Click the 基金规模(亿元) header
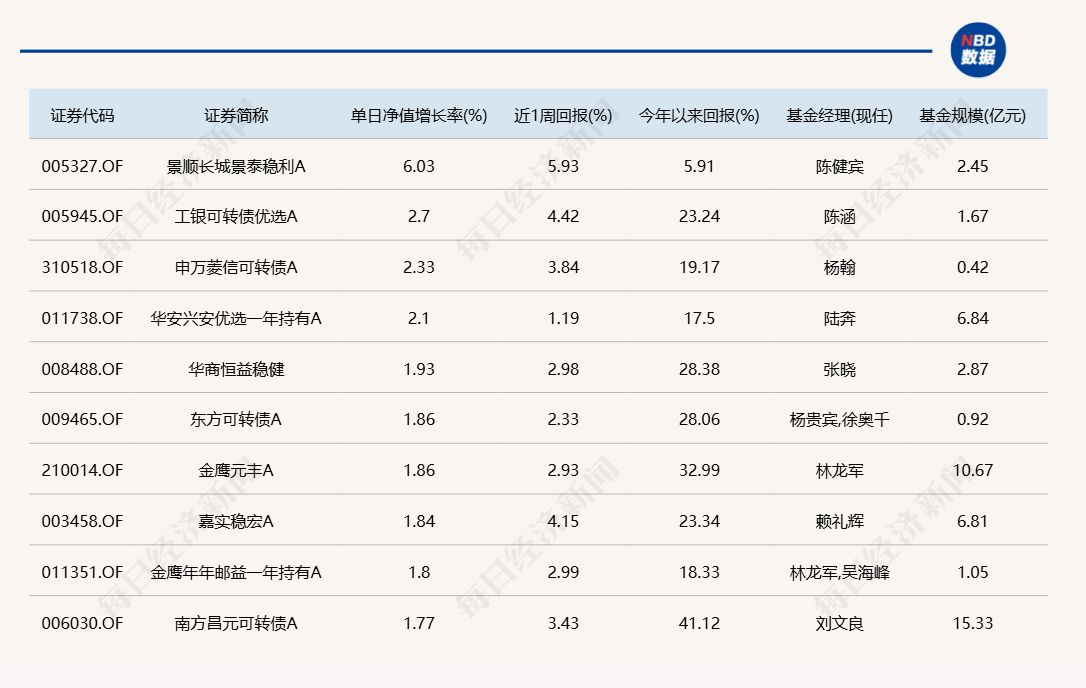1086x688 pixels. pos(972,116)
